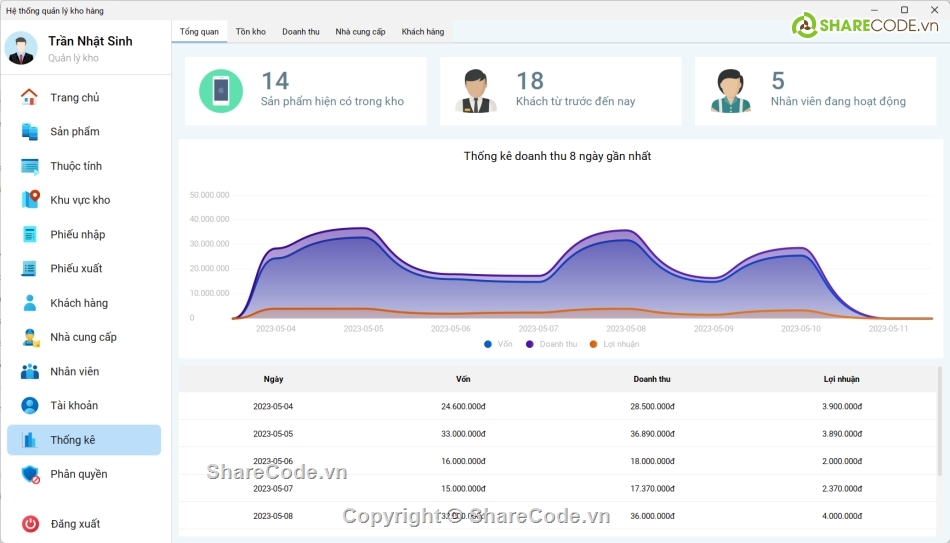This screenshot has width=950, height=543.
Task: Click the red Đăng xuất power icon
Action: [30, 523]
